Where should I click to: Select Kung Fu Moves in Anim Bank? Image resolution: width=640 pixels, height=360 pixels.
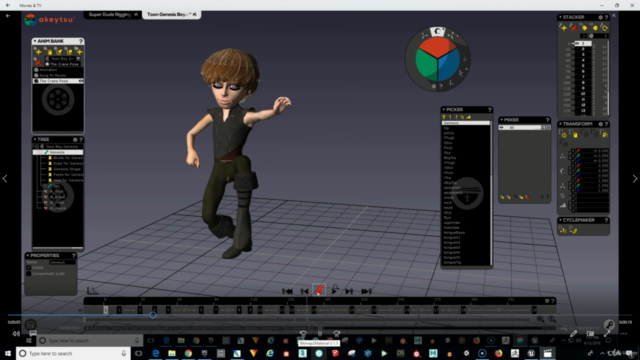(x=58, y=75)
